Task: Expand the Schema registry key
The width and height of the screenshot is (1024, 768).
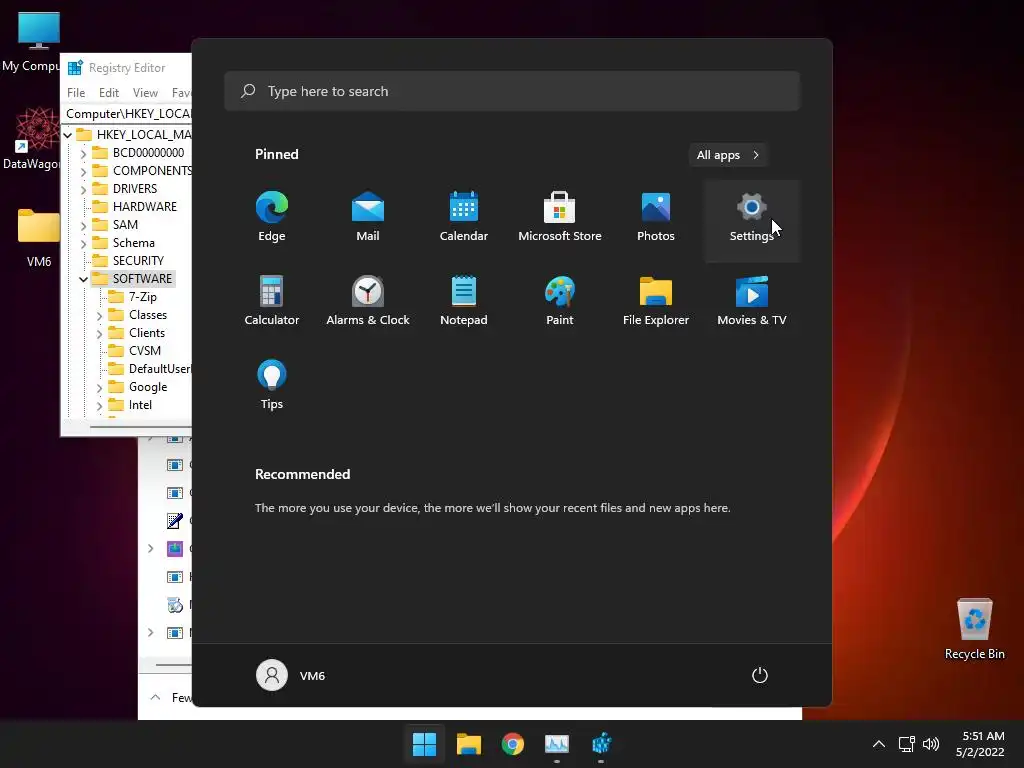Action: pyautogui.click(x=84, y=244)
